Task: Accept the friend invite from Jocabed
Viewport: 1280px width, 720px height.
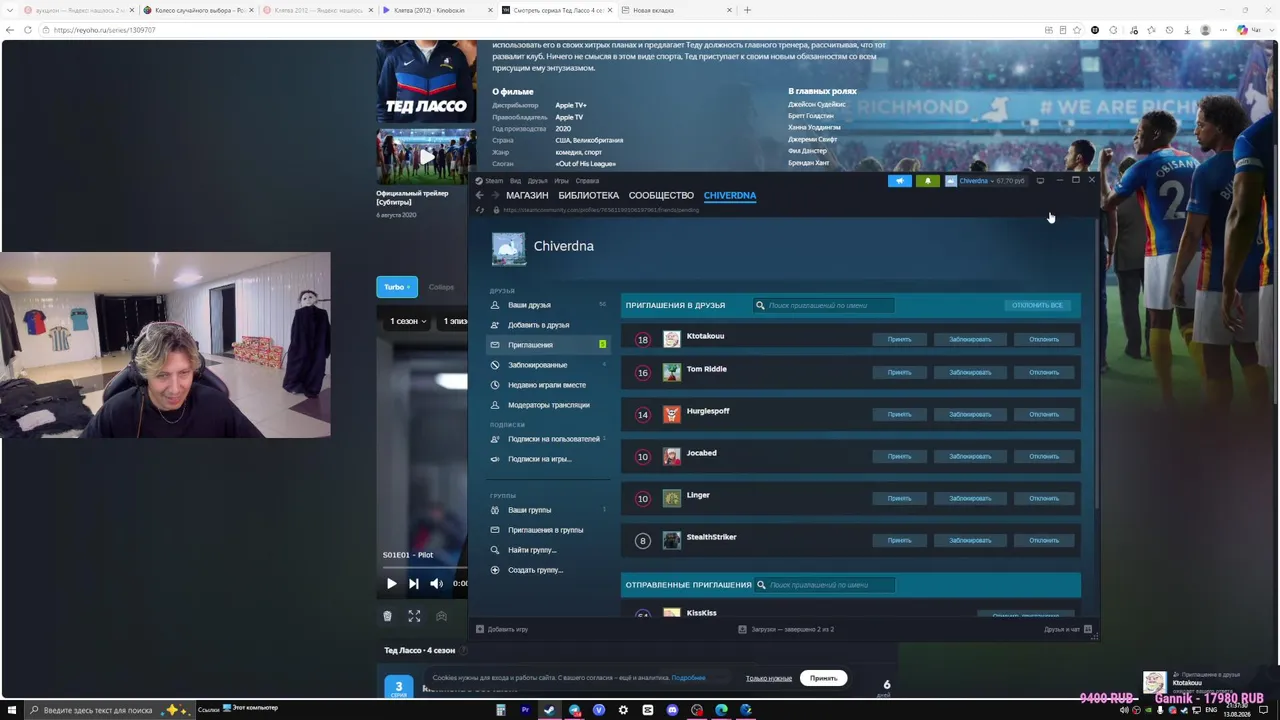Action: coord(899,457)
